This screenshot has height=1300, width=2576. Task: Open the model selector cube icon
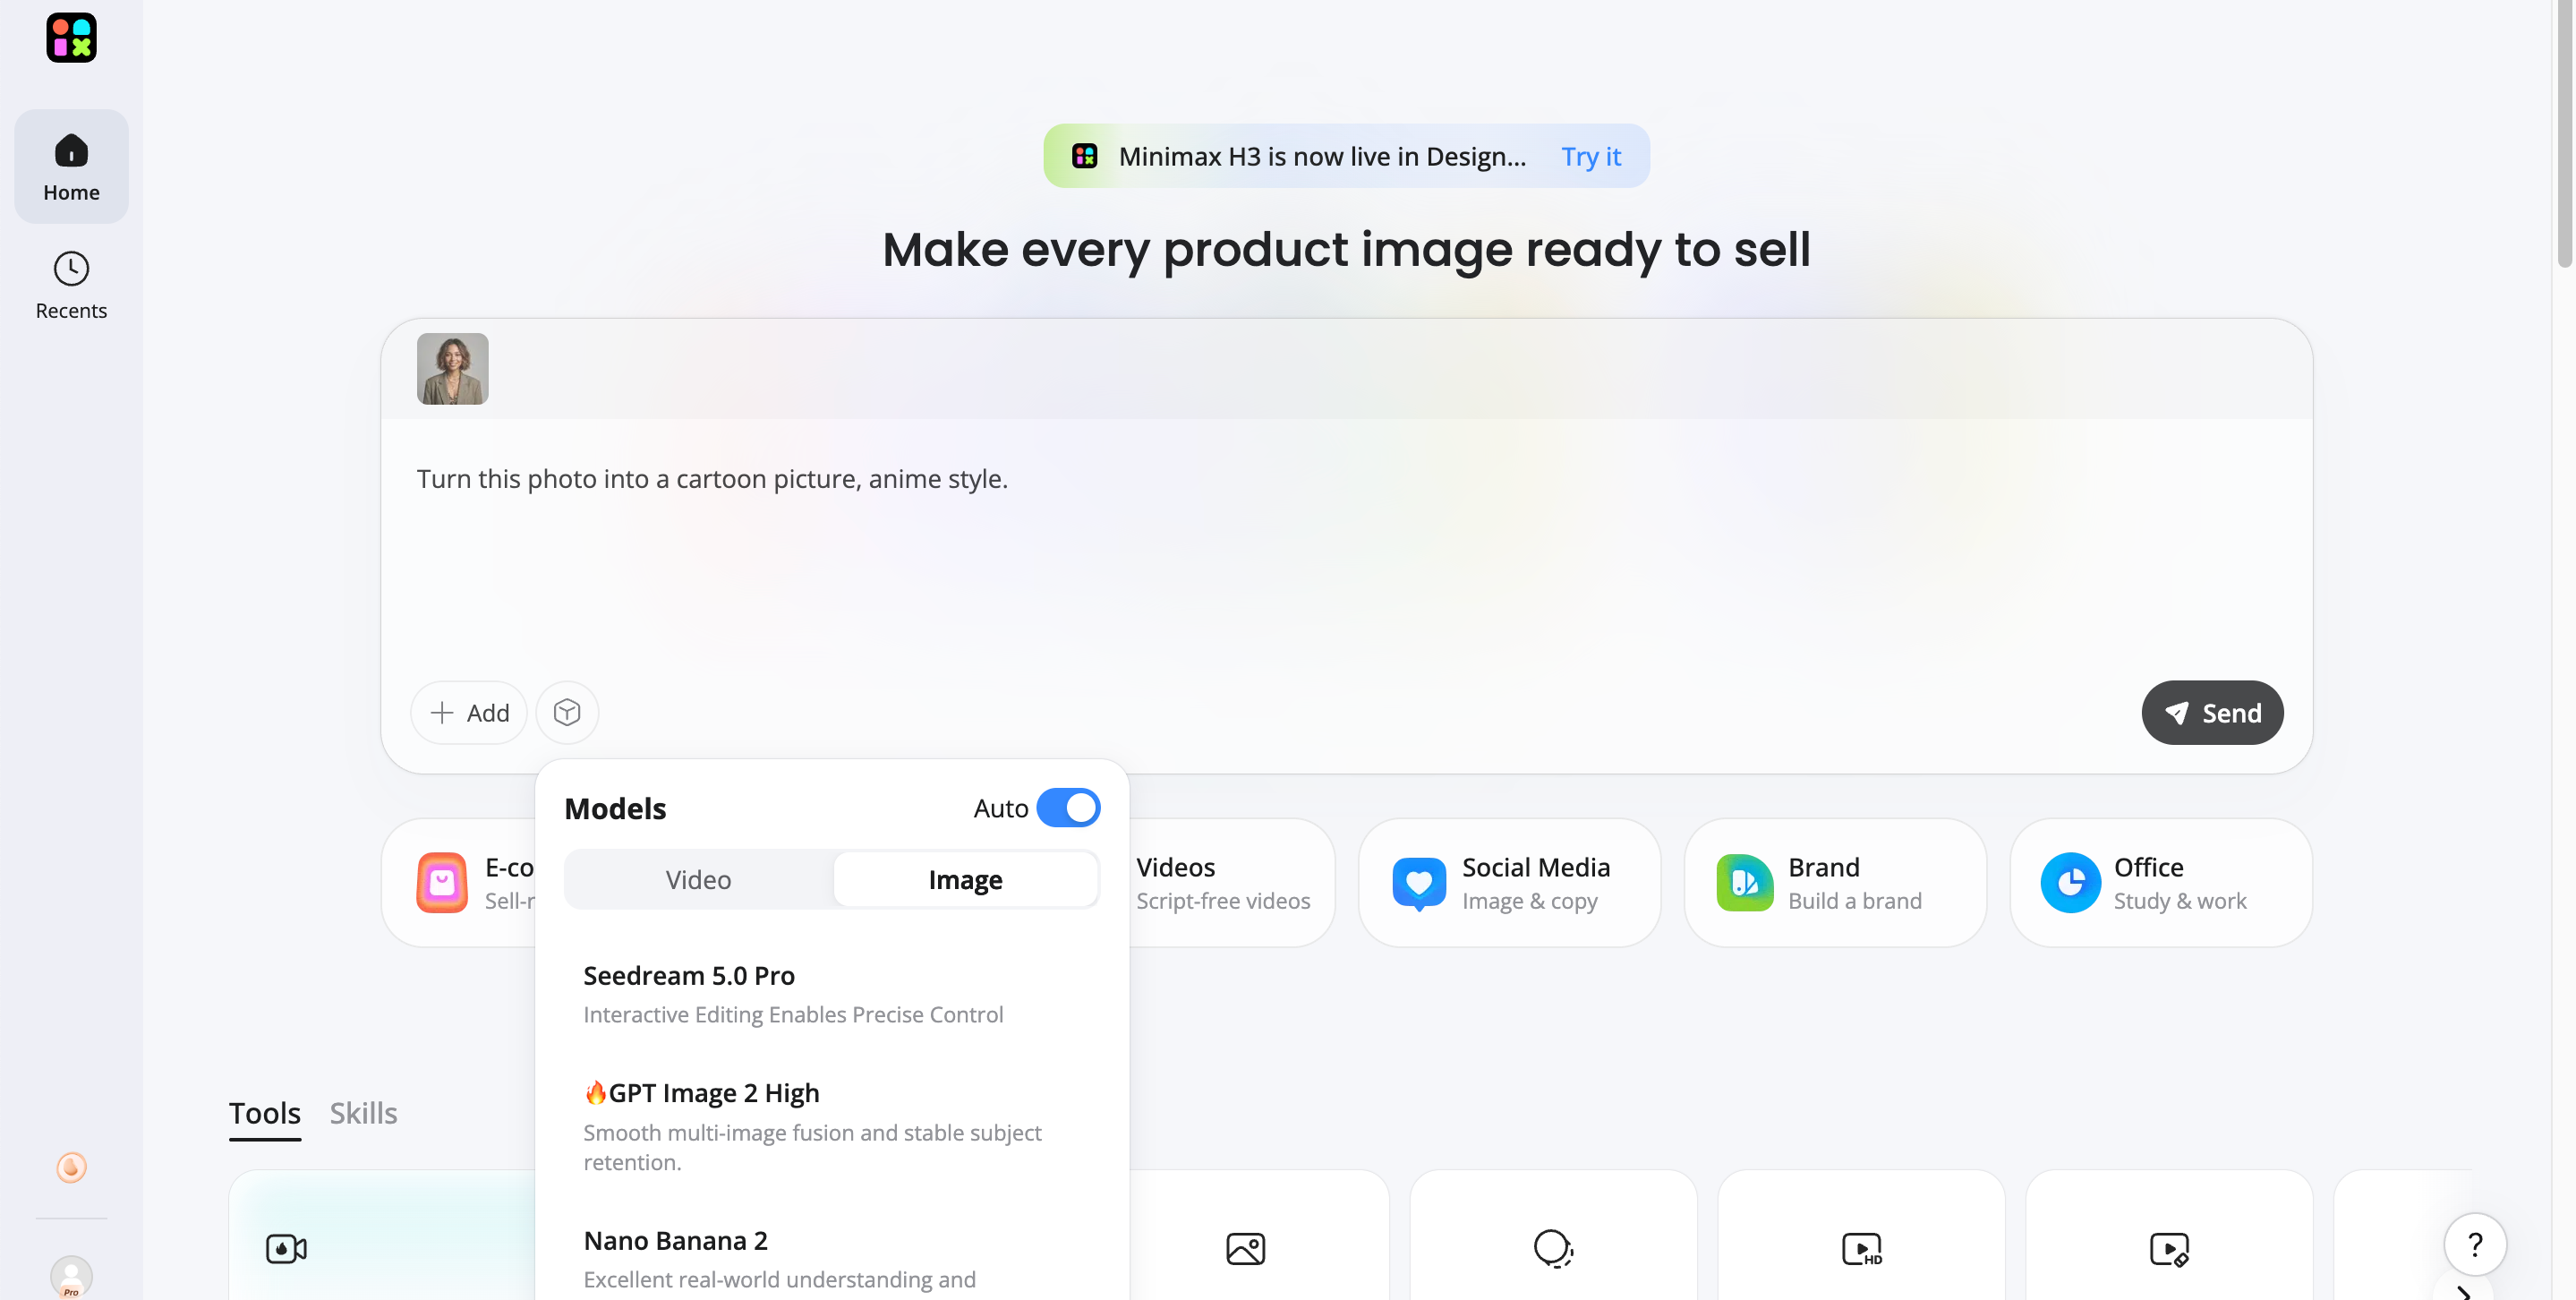click(x=567, y=713)
